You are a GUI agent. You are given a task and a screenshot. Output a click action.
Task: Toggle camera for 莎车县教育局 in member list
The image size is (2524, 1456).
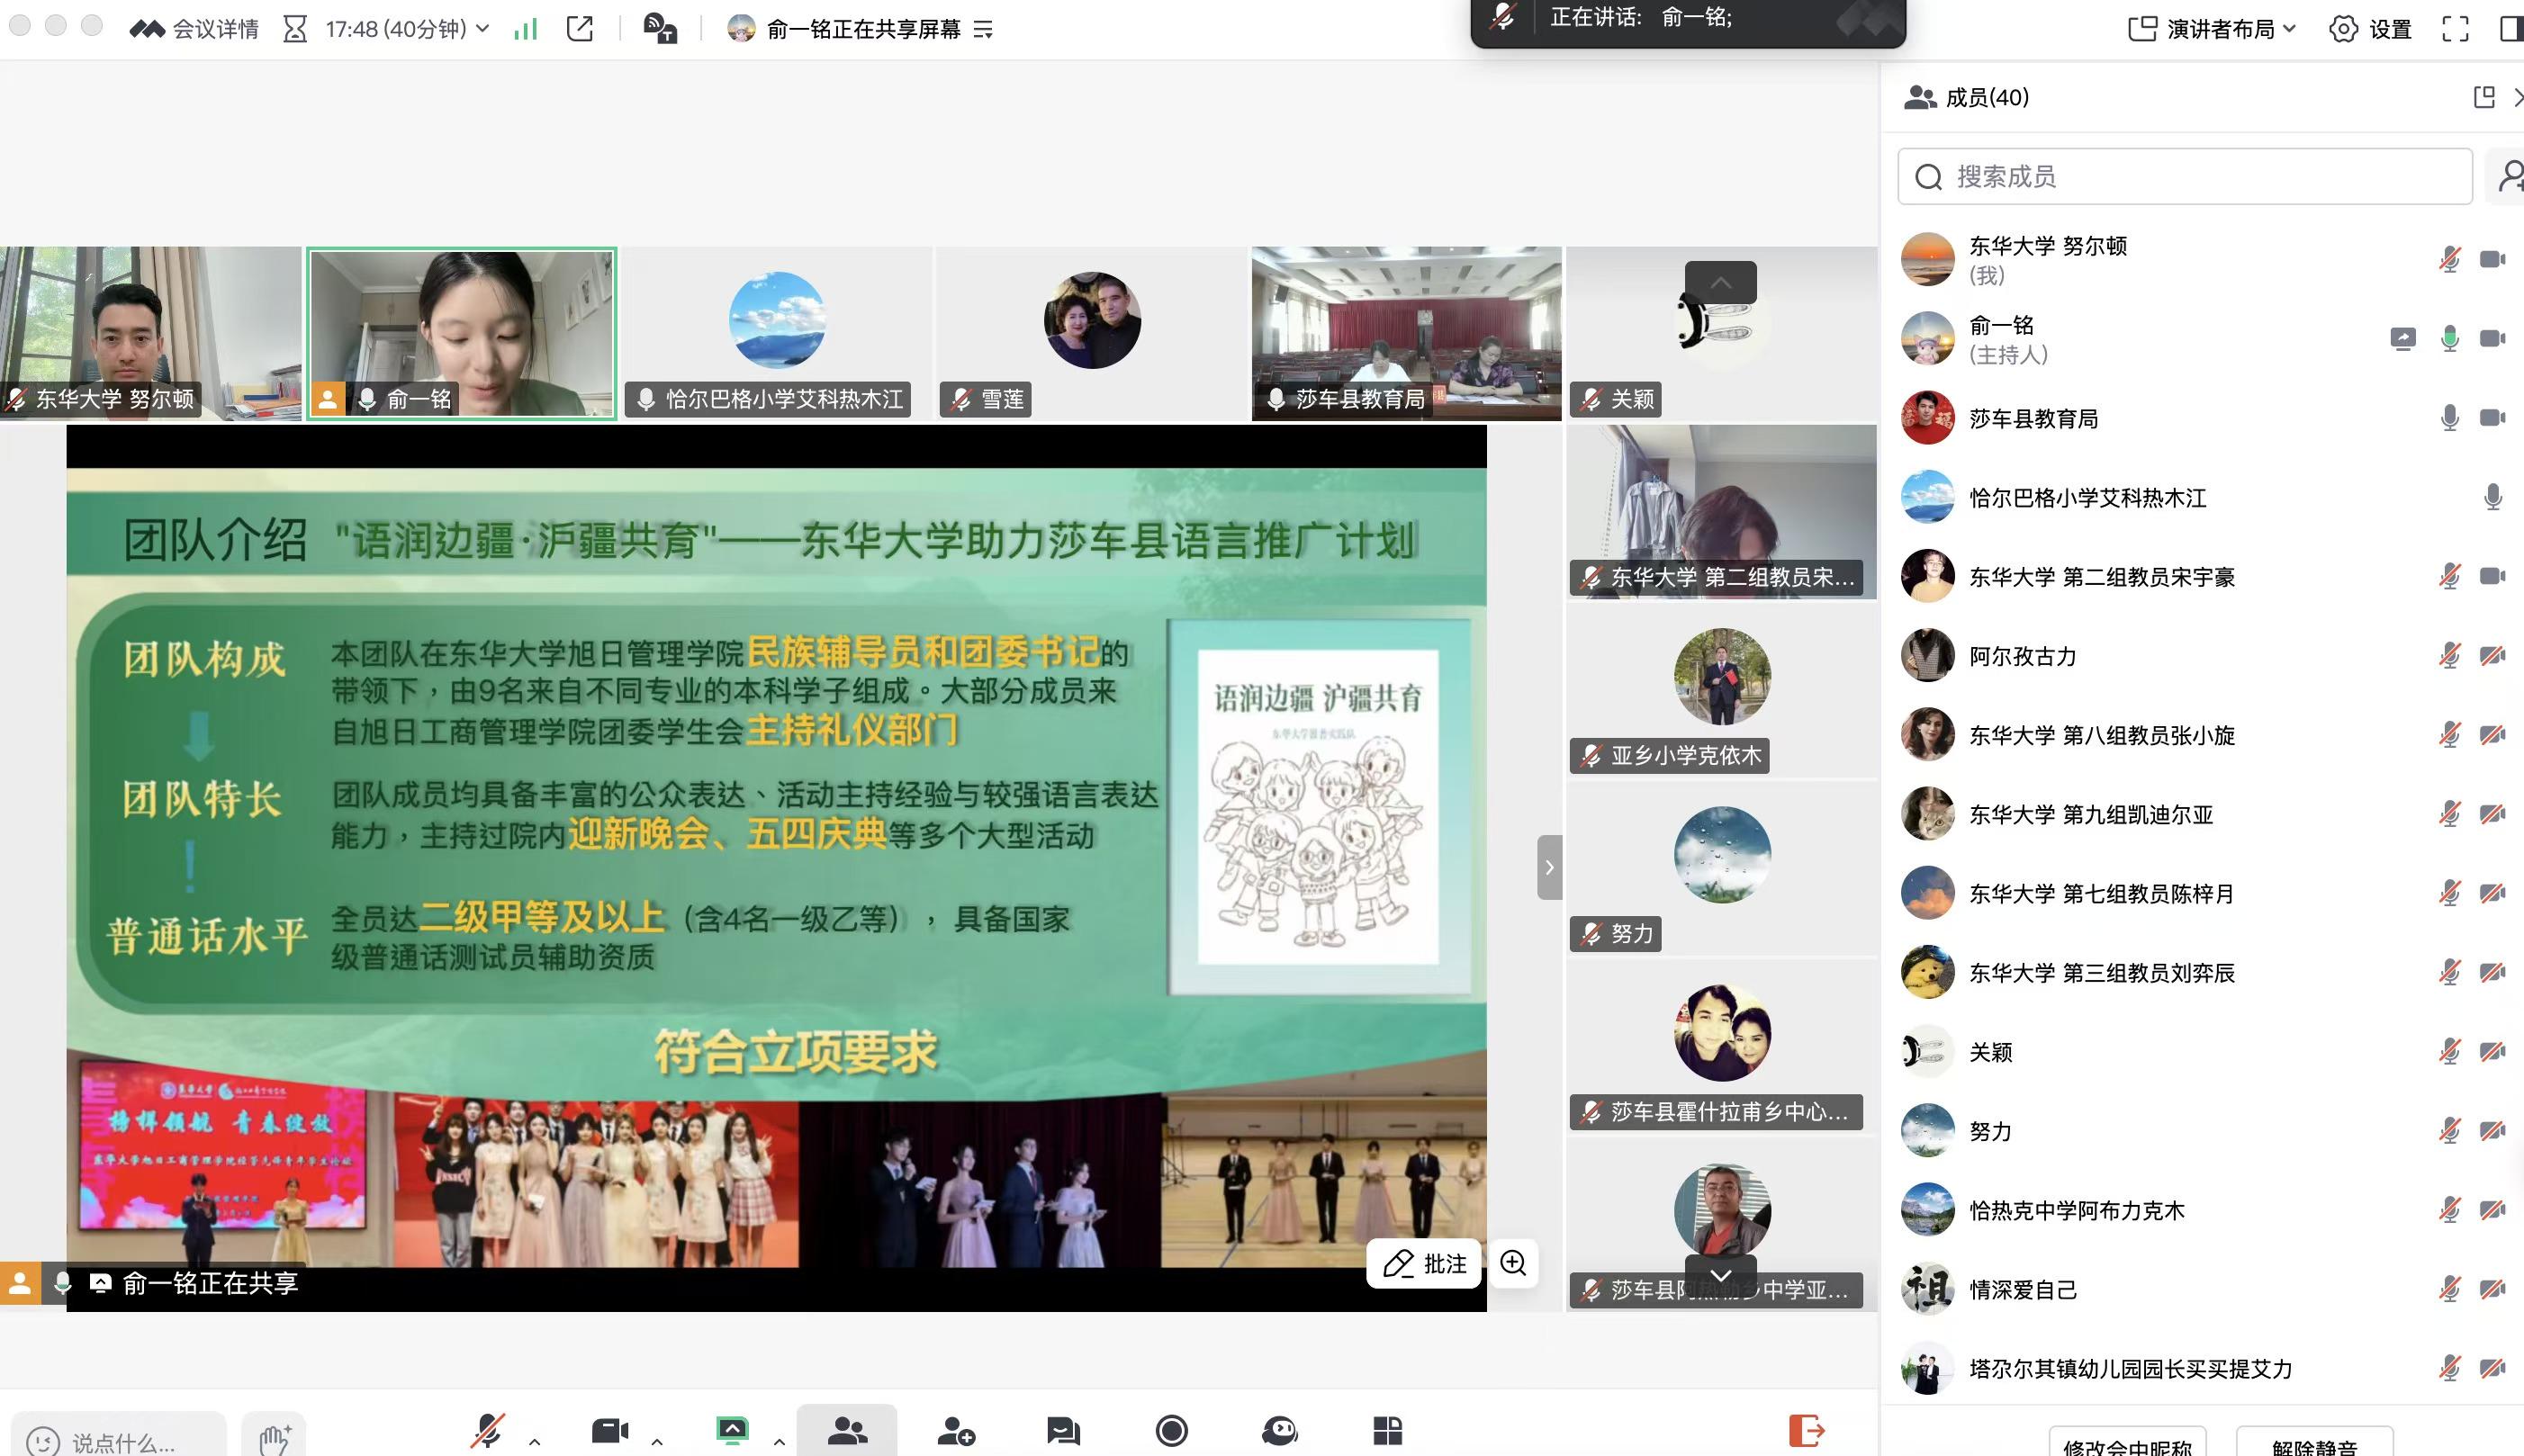2492,417
